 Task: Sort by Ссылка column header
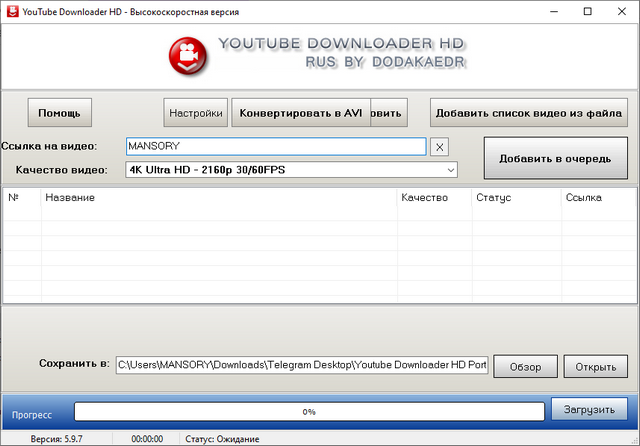(599, 197)
